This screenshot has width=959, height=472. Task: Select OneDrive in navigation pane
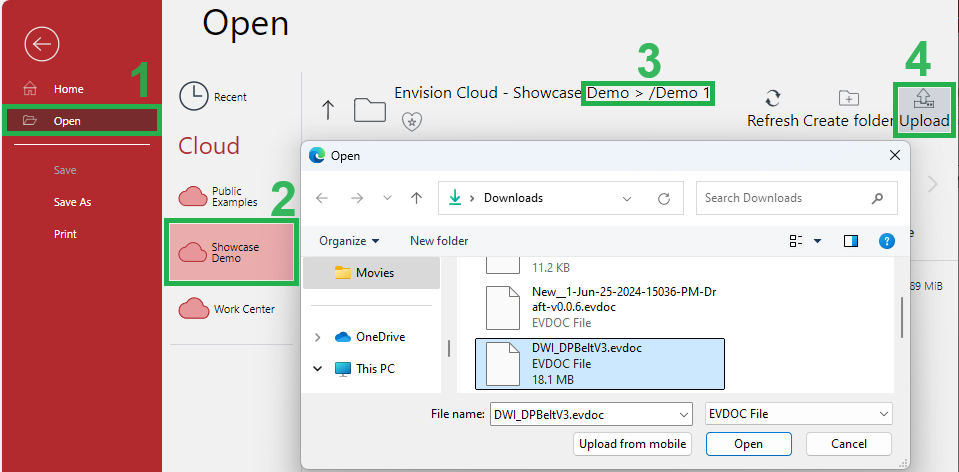coord(370,337)
